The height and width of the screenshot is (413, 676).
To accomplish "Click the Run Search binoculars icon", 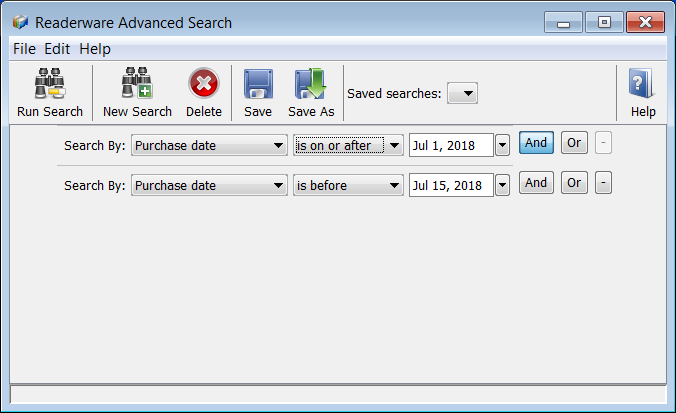I will pyautogui.click(x=50, y=83).
